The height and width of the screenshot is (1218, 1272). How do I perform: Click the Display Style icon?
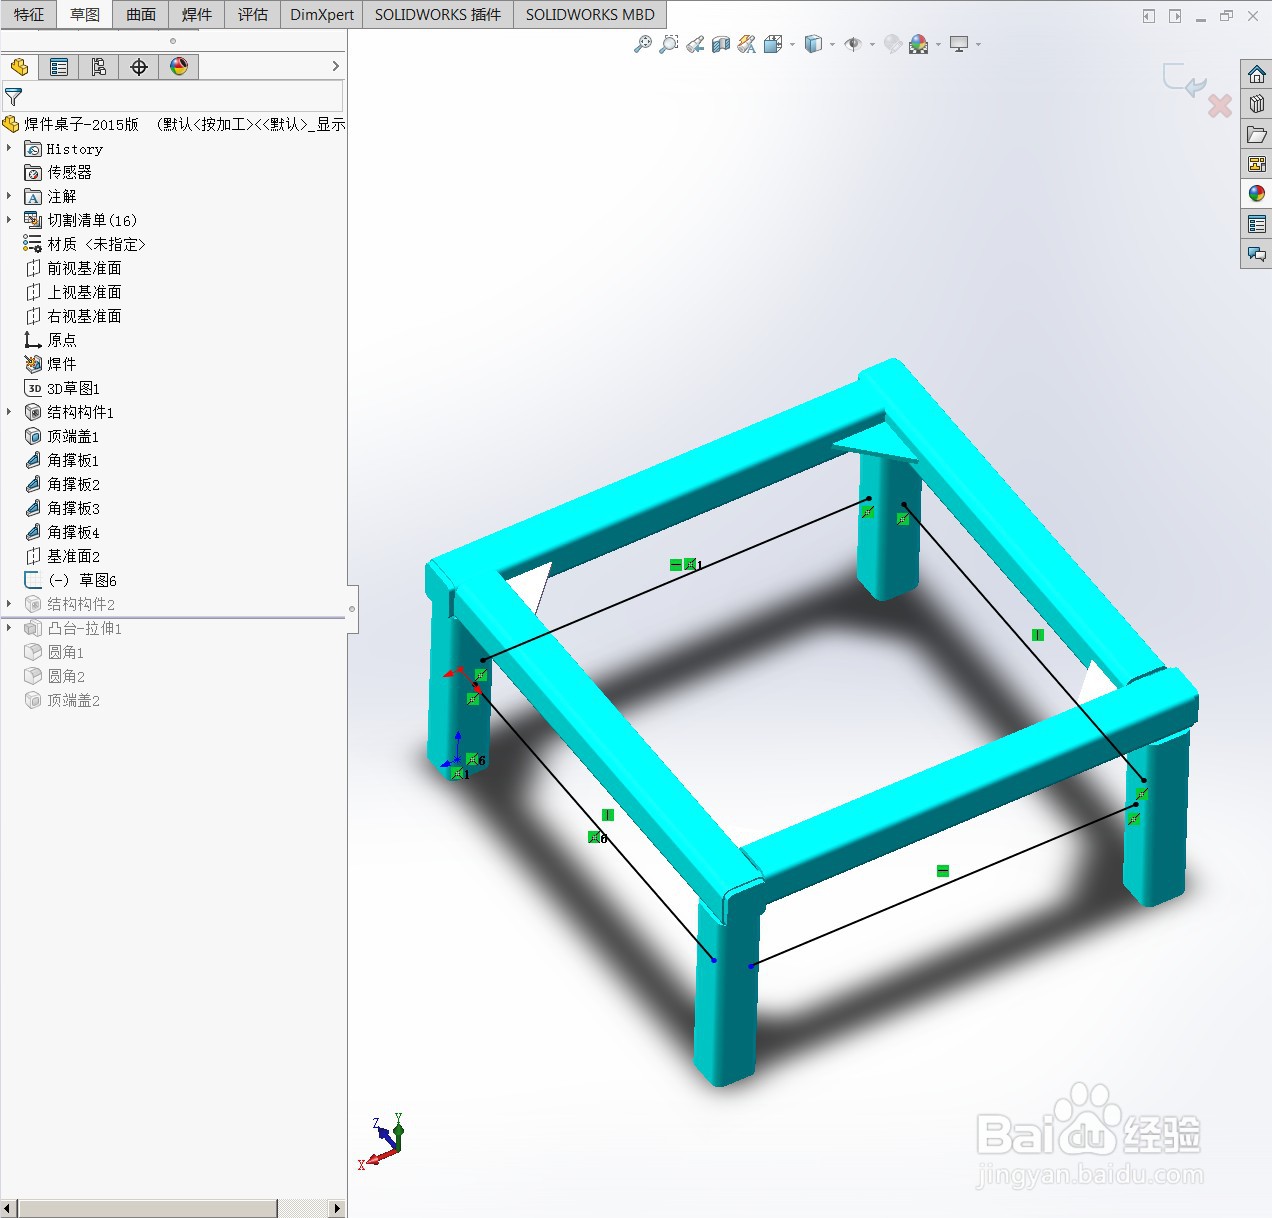coord(813,44)
